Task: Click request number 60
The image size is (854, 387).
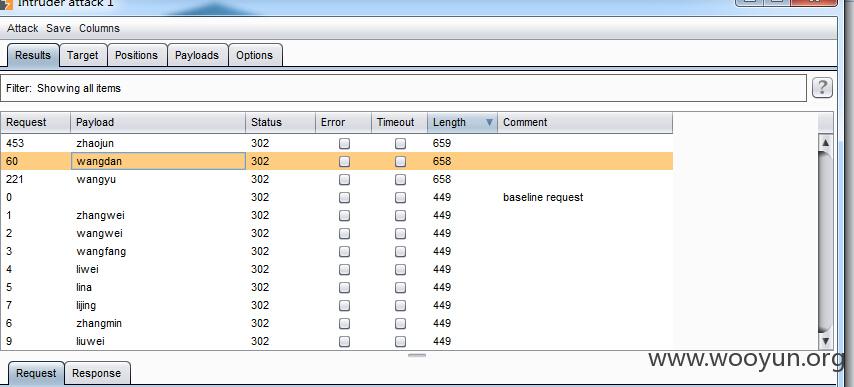Action: coord(12,162)
